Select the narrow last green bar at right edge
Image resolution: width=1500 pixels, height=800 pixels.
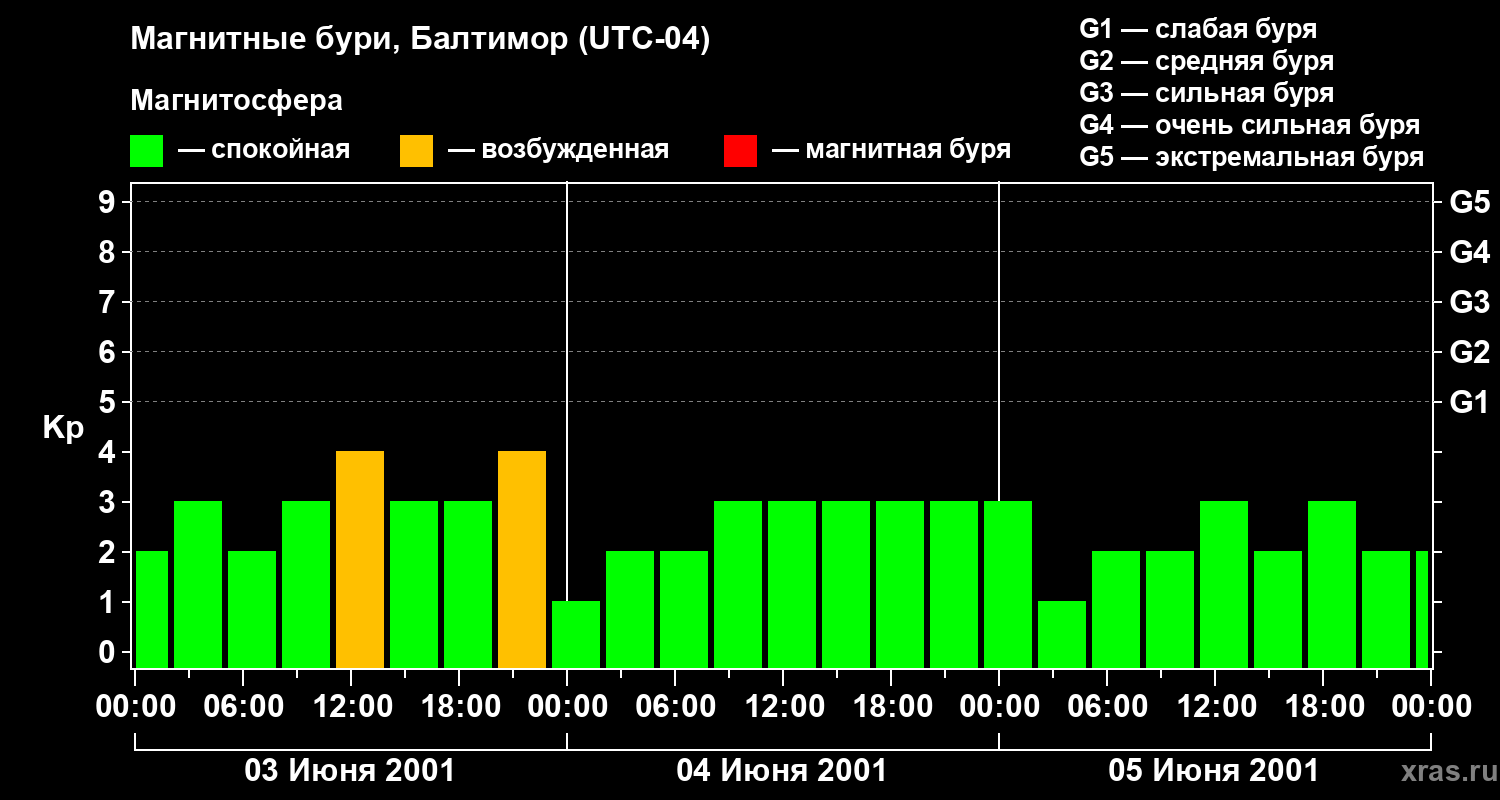point(1422,609)
